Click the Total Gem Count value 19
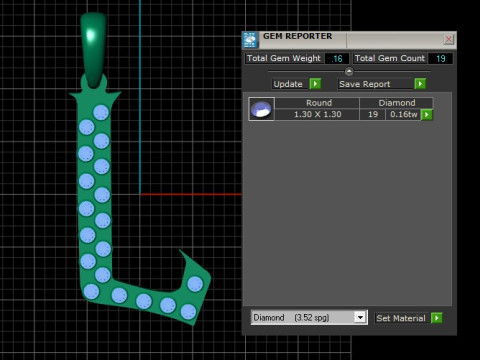Viewport: 480px width, 360px height. point(441,59)
